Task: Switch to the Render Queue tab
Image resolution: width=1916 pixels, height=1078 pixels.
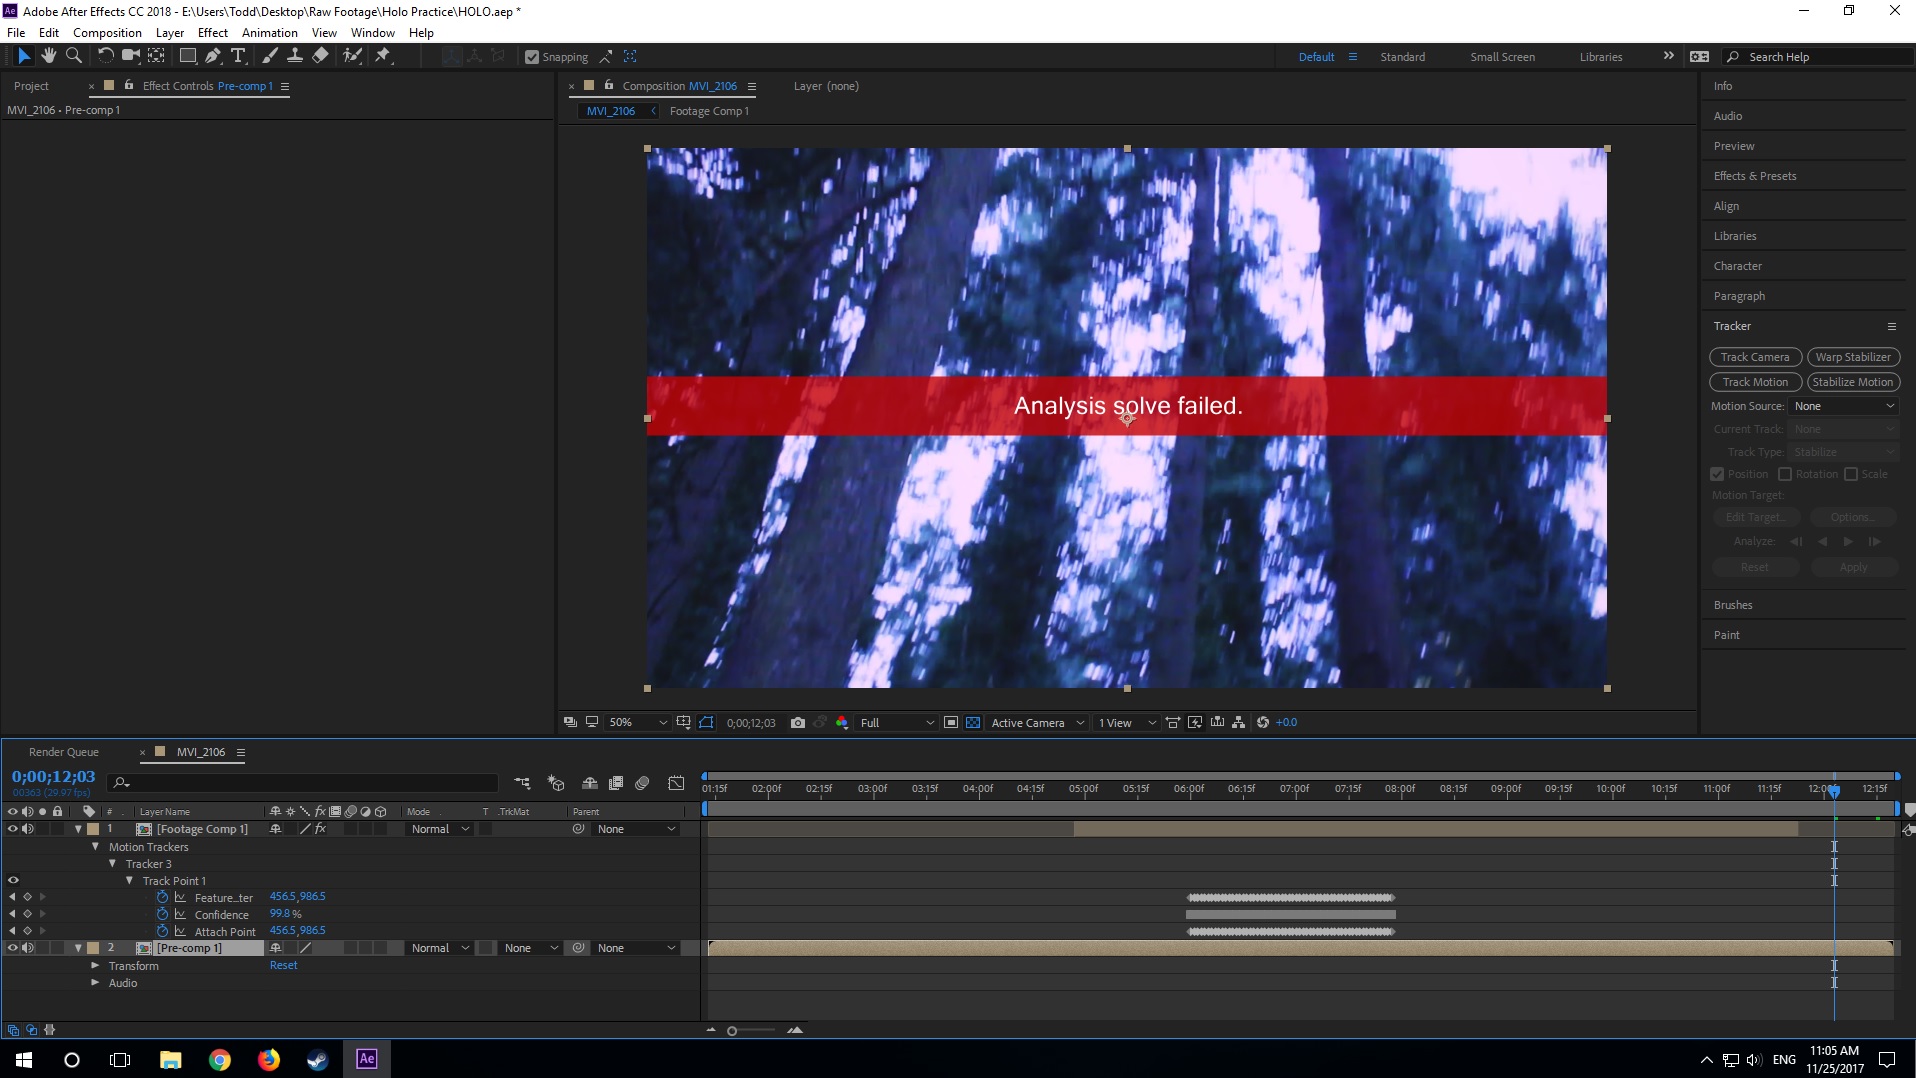Action: click(64, 752)
